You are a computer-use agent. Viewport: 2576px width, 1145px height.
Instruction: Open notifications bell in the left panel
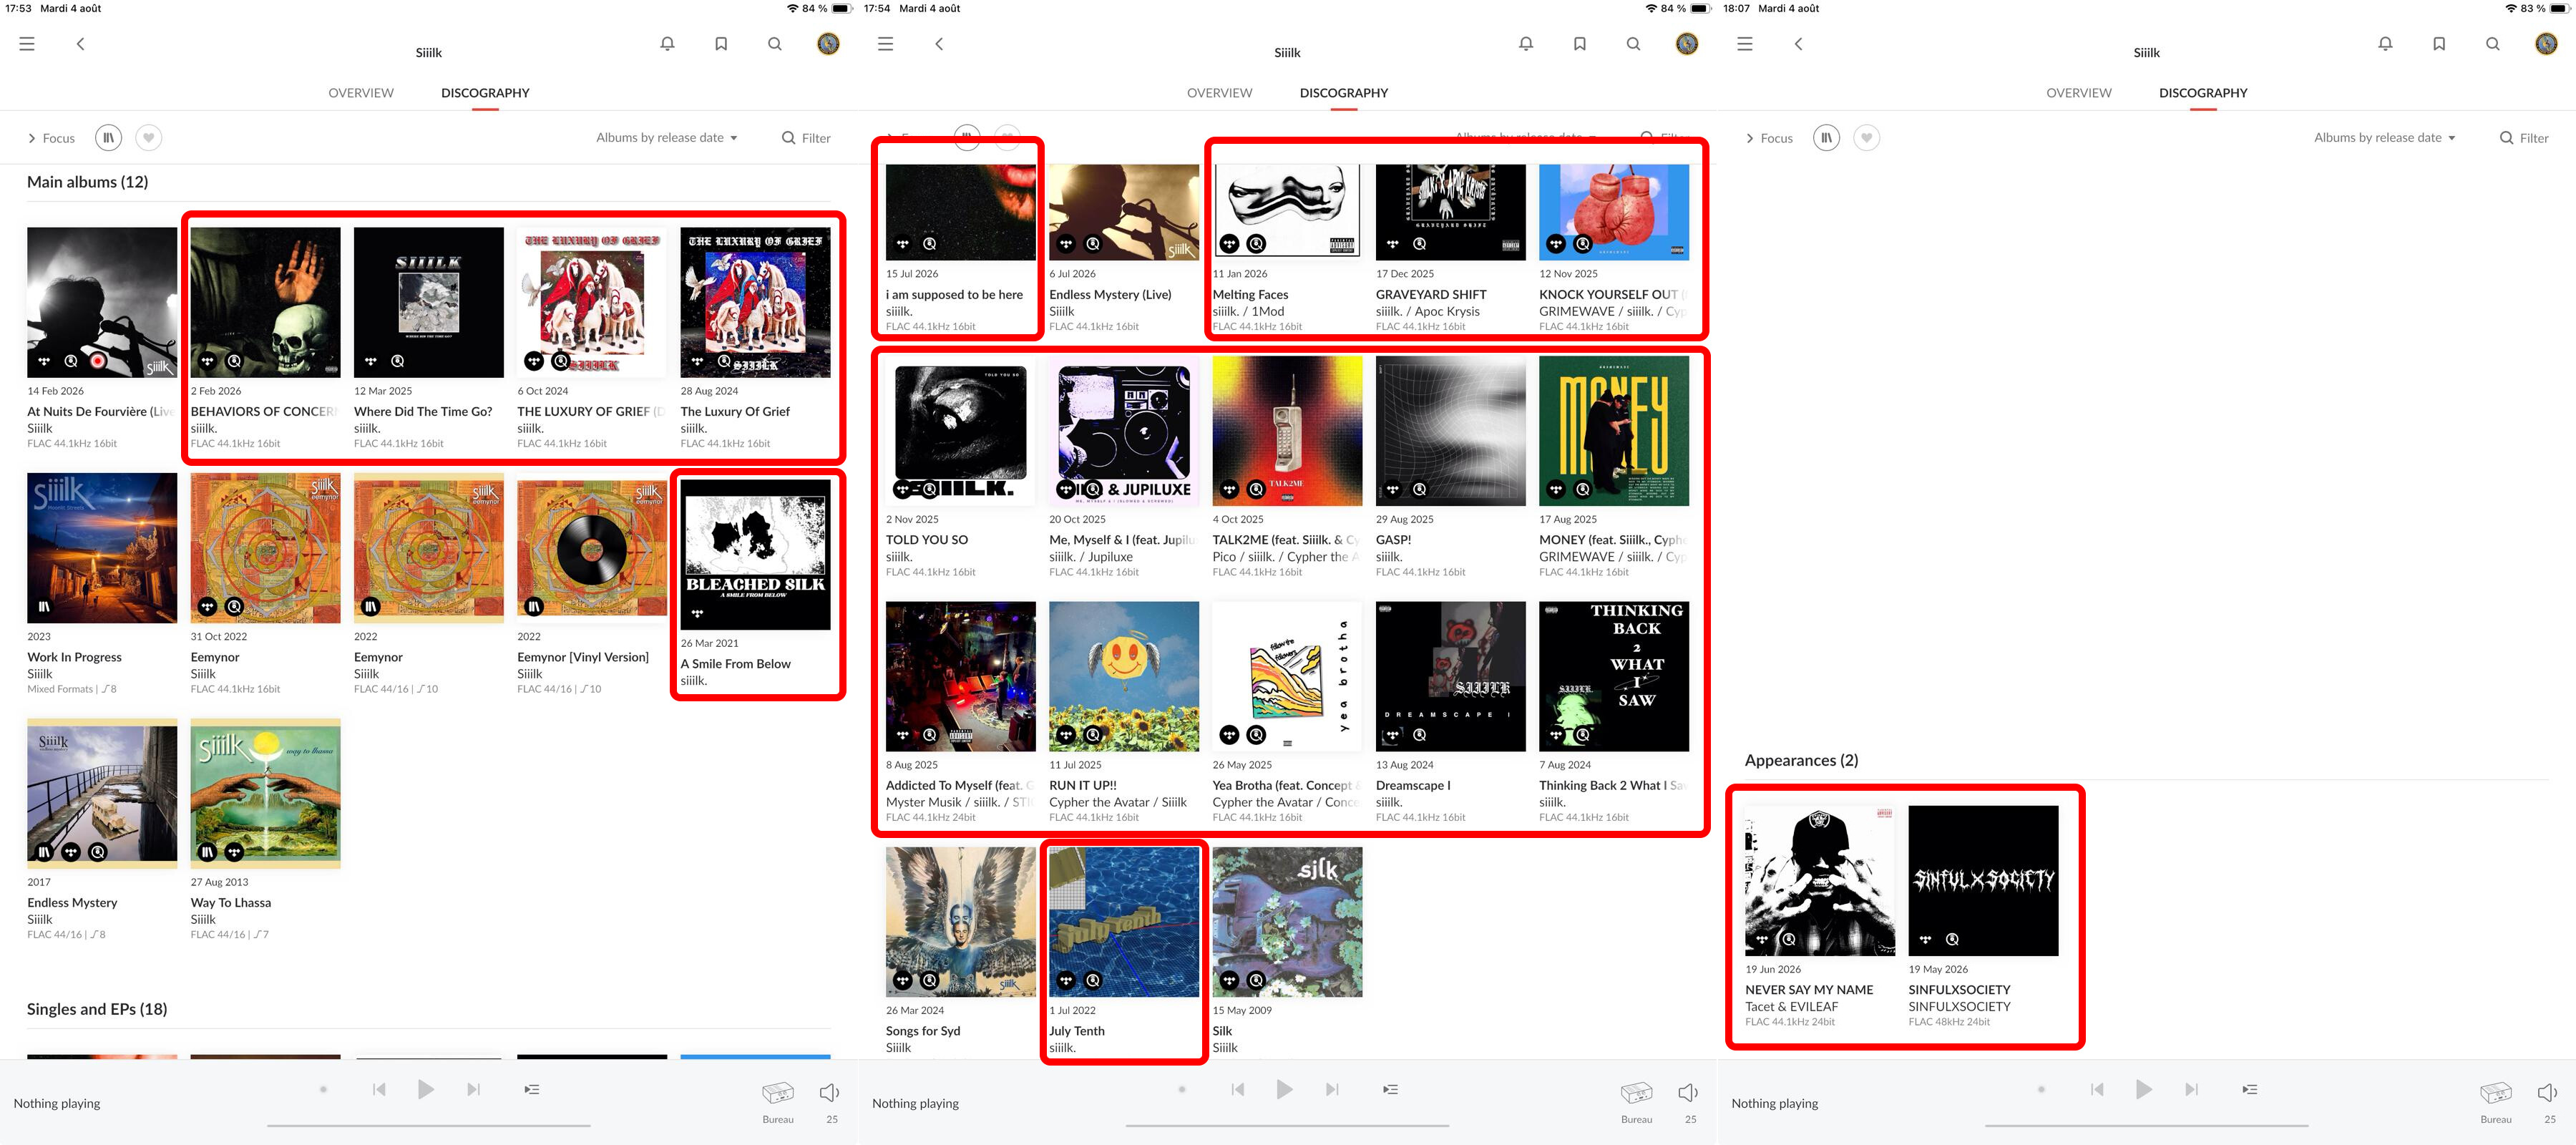(667, 44)
